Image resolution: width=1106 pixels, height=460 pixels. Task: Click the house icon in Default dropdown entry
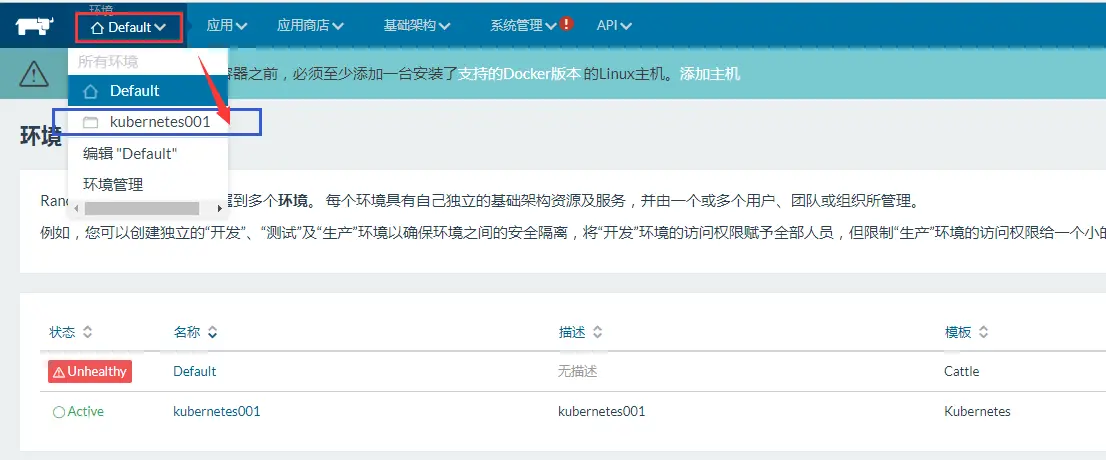coord(90,91)
